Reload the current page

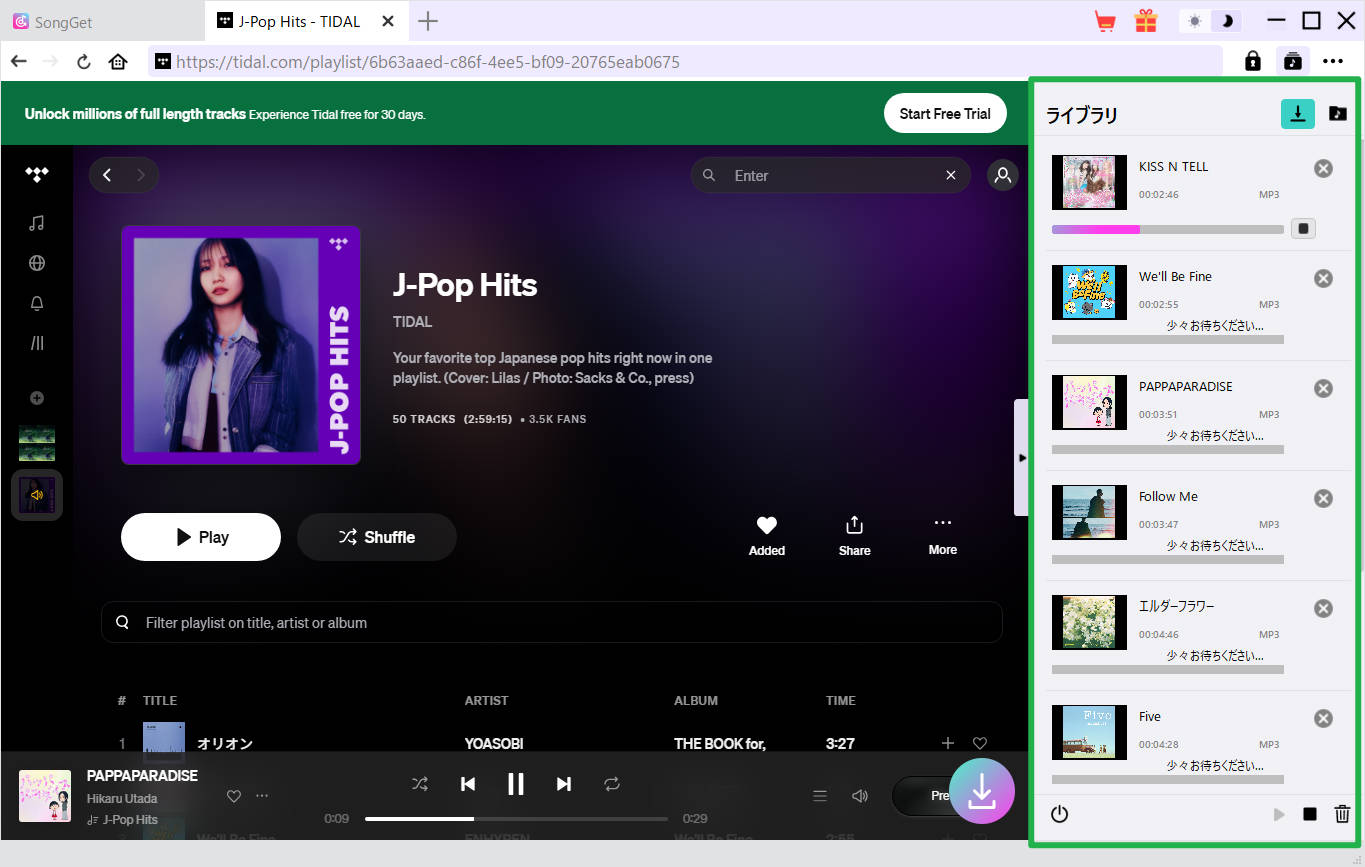pos(84,62)
